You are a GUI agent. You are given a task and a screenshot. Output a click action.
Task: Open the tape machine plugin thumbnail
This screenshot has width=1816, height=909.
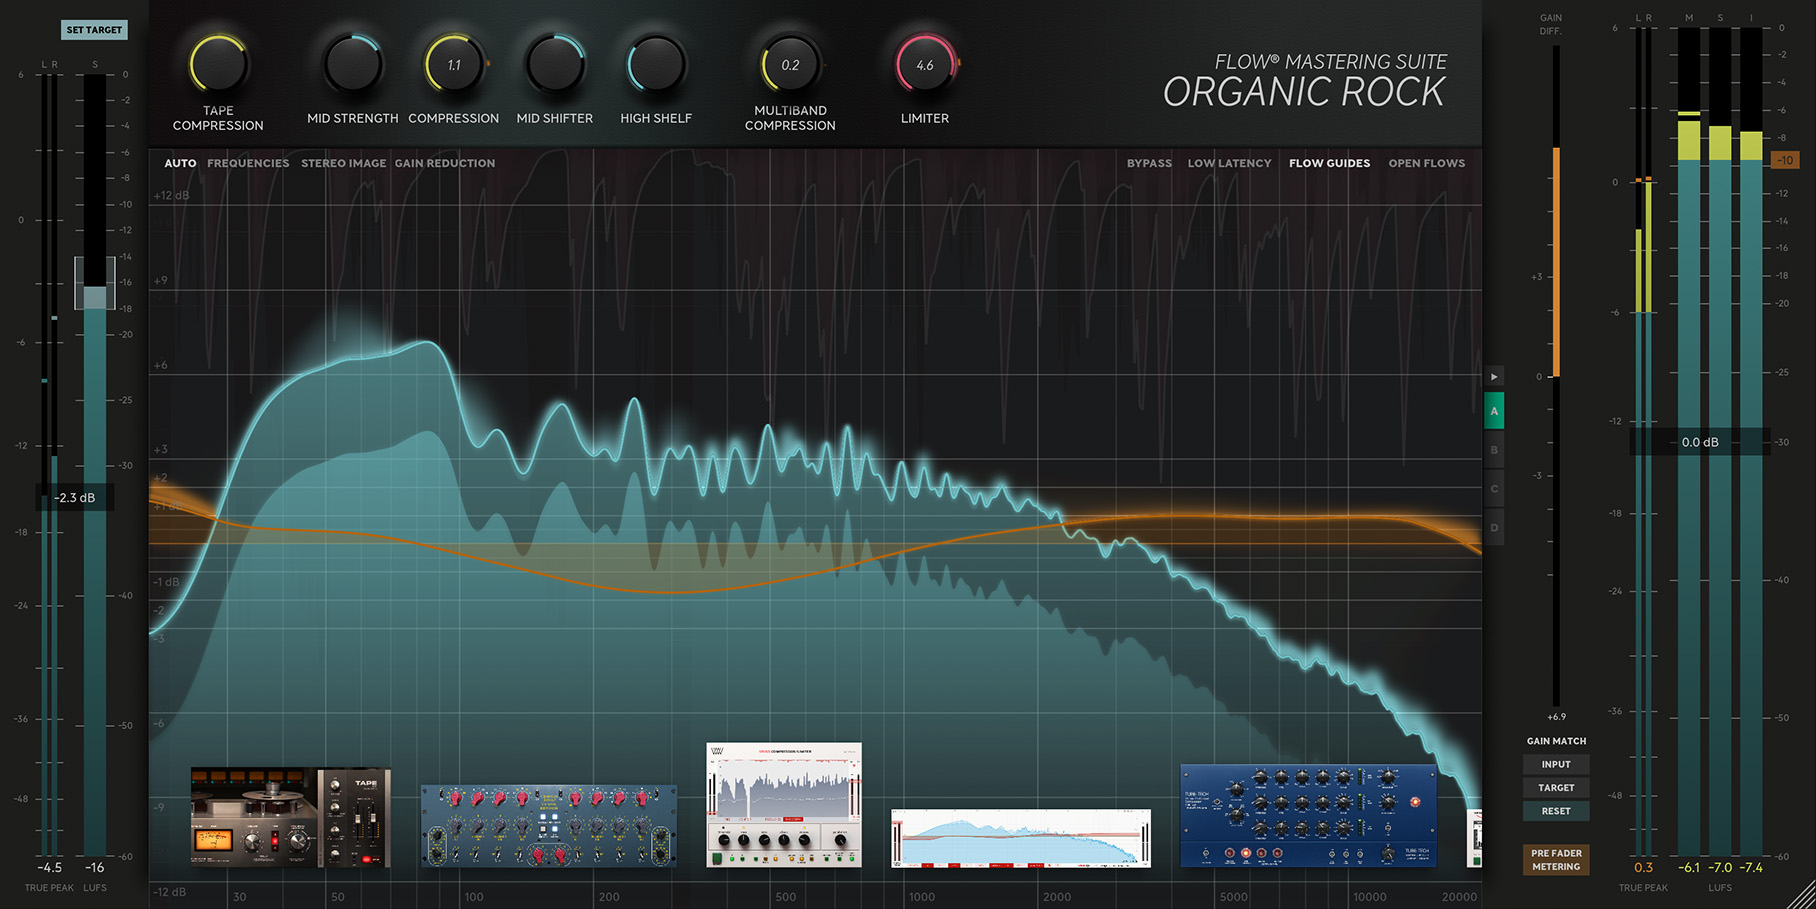[x=290, y=817]
